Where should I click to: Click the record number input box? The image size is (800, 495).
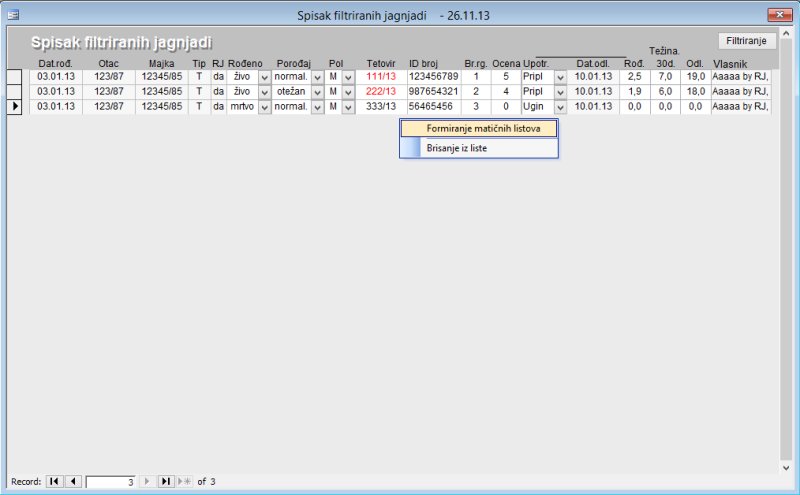click(x=111, y=482)
